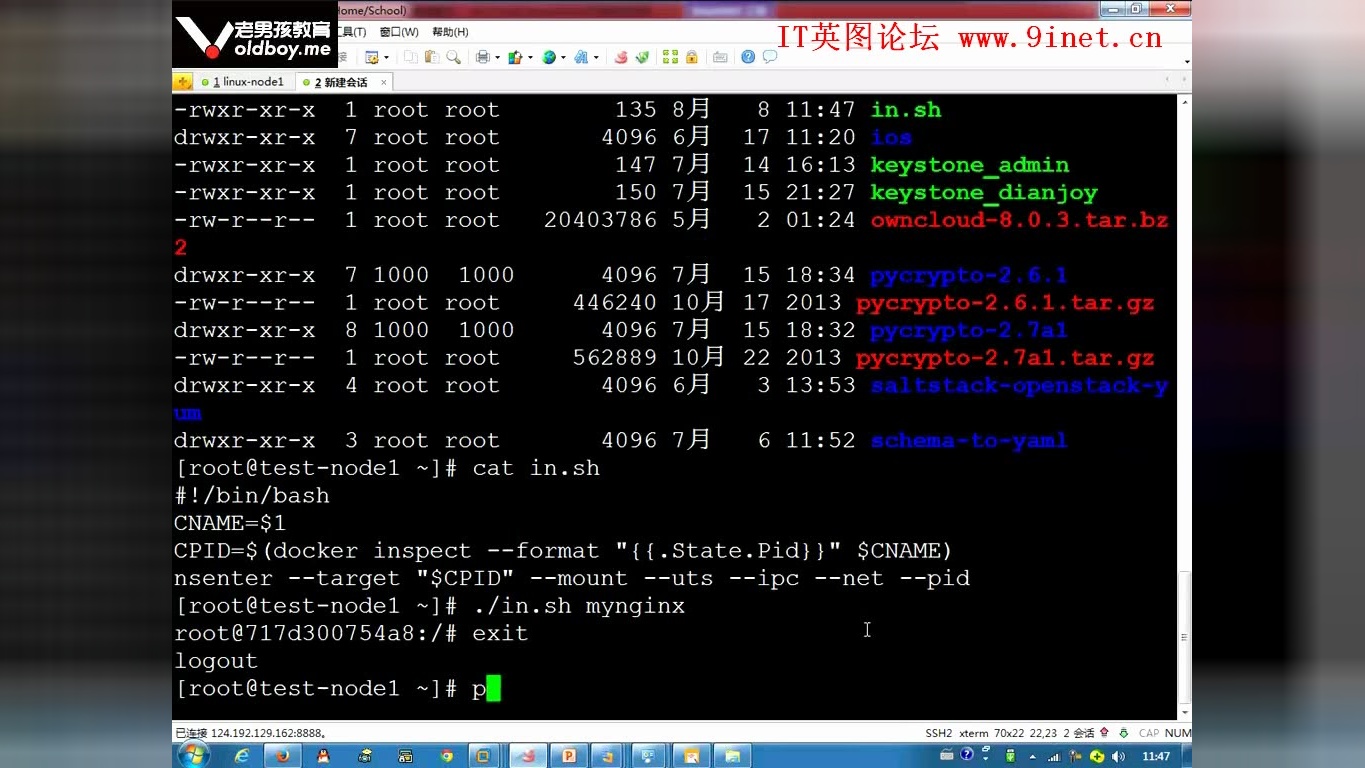Click the 2 会话 status entry
This screenshot has width=1365, height=768.
click(x=1079, y=733)
